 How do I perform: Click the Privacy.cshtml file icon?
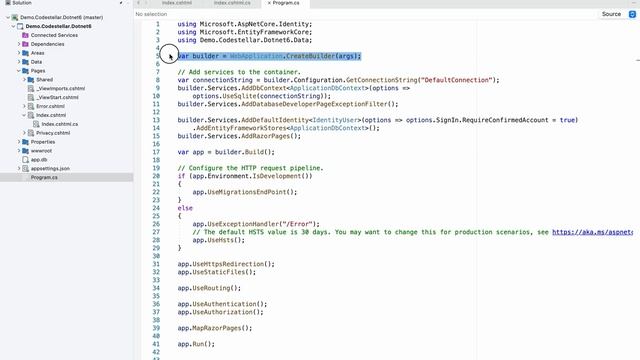[x=31, y=133]
